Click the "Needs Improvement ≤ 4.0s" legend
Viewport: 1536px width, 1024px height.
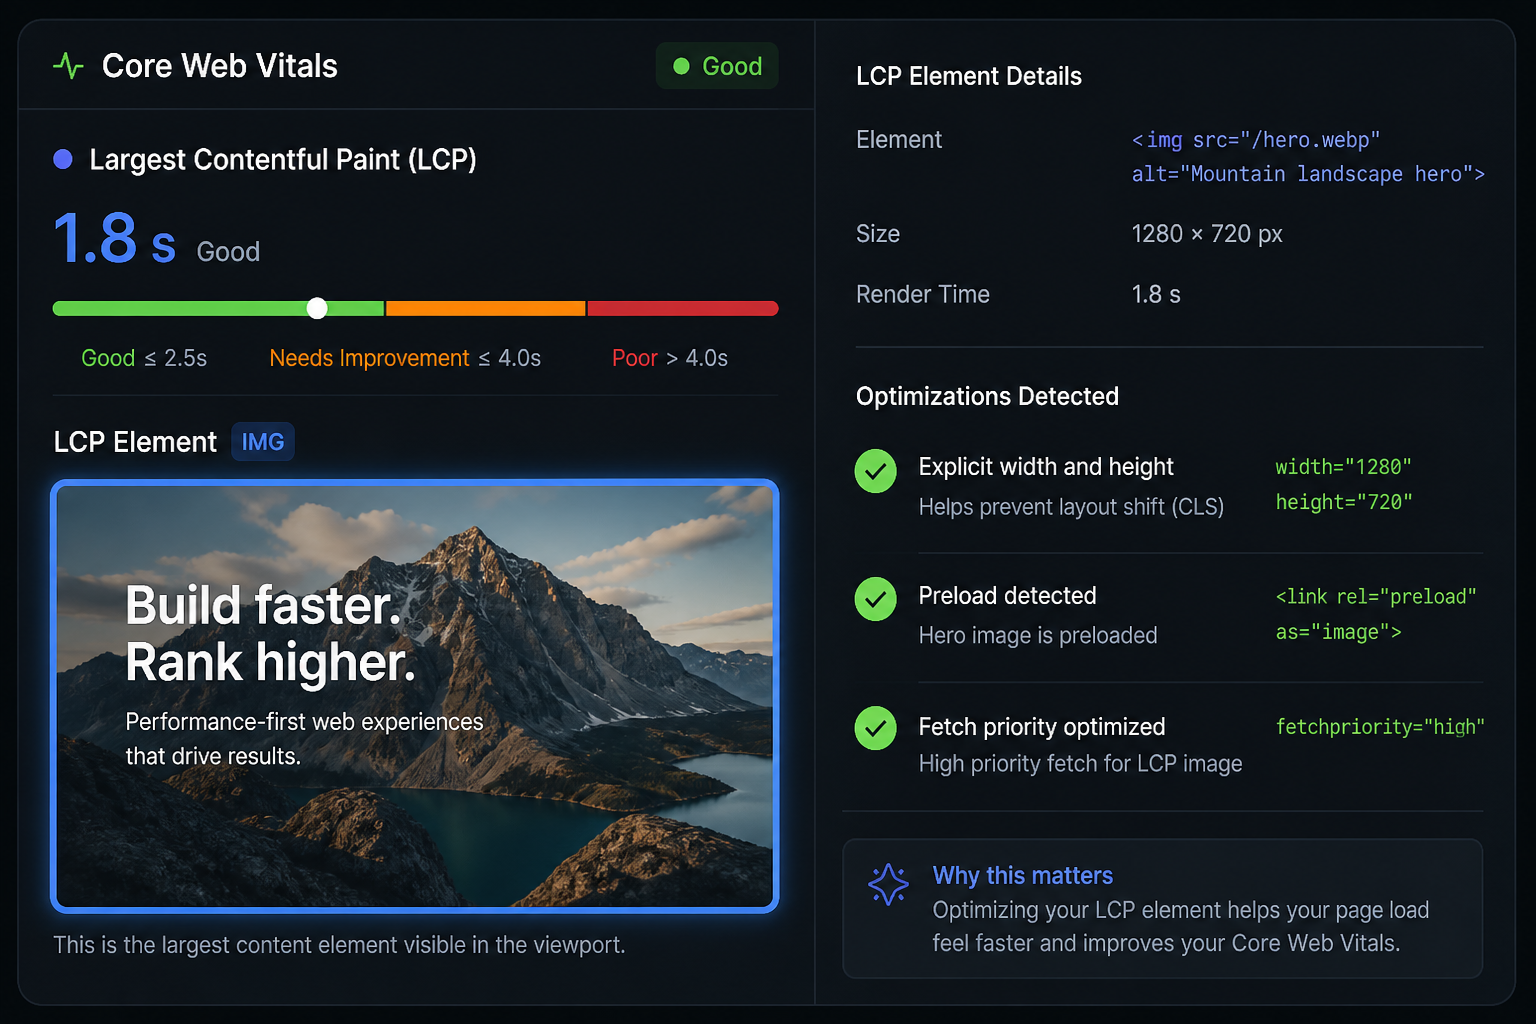[405, 358]
